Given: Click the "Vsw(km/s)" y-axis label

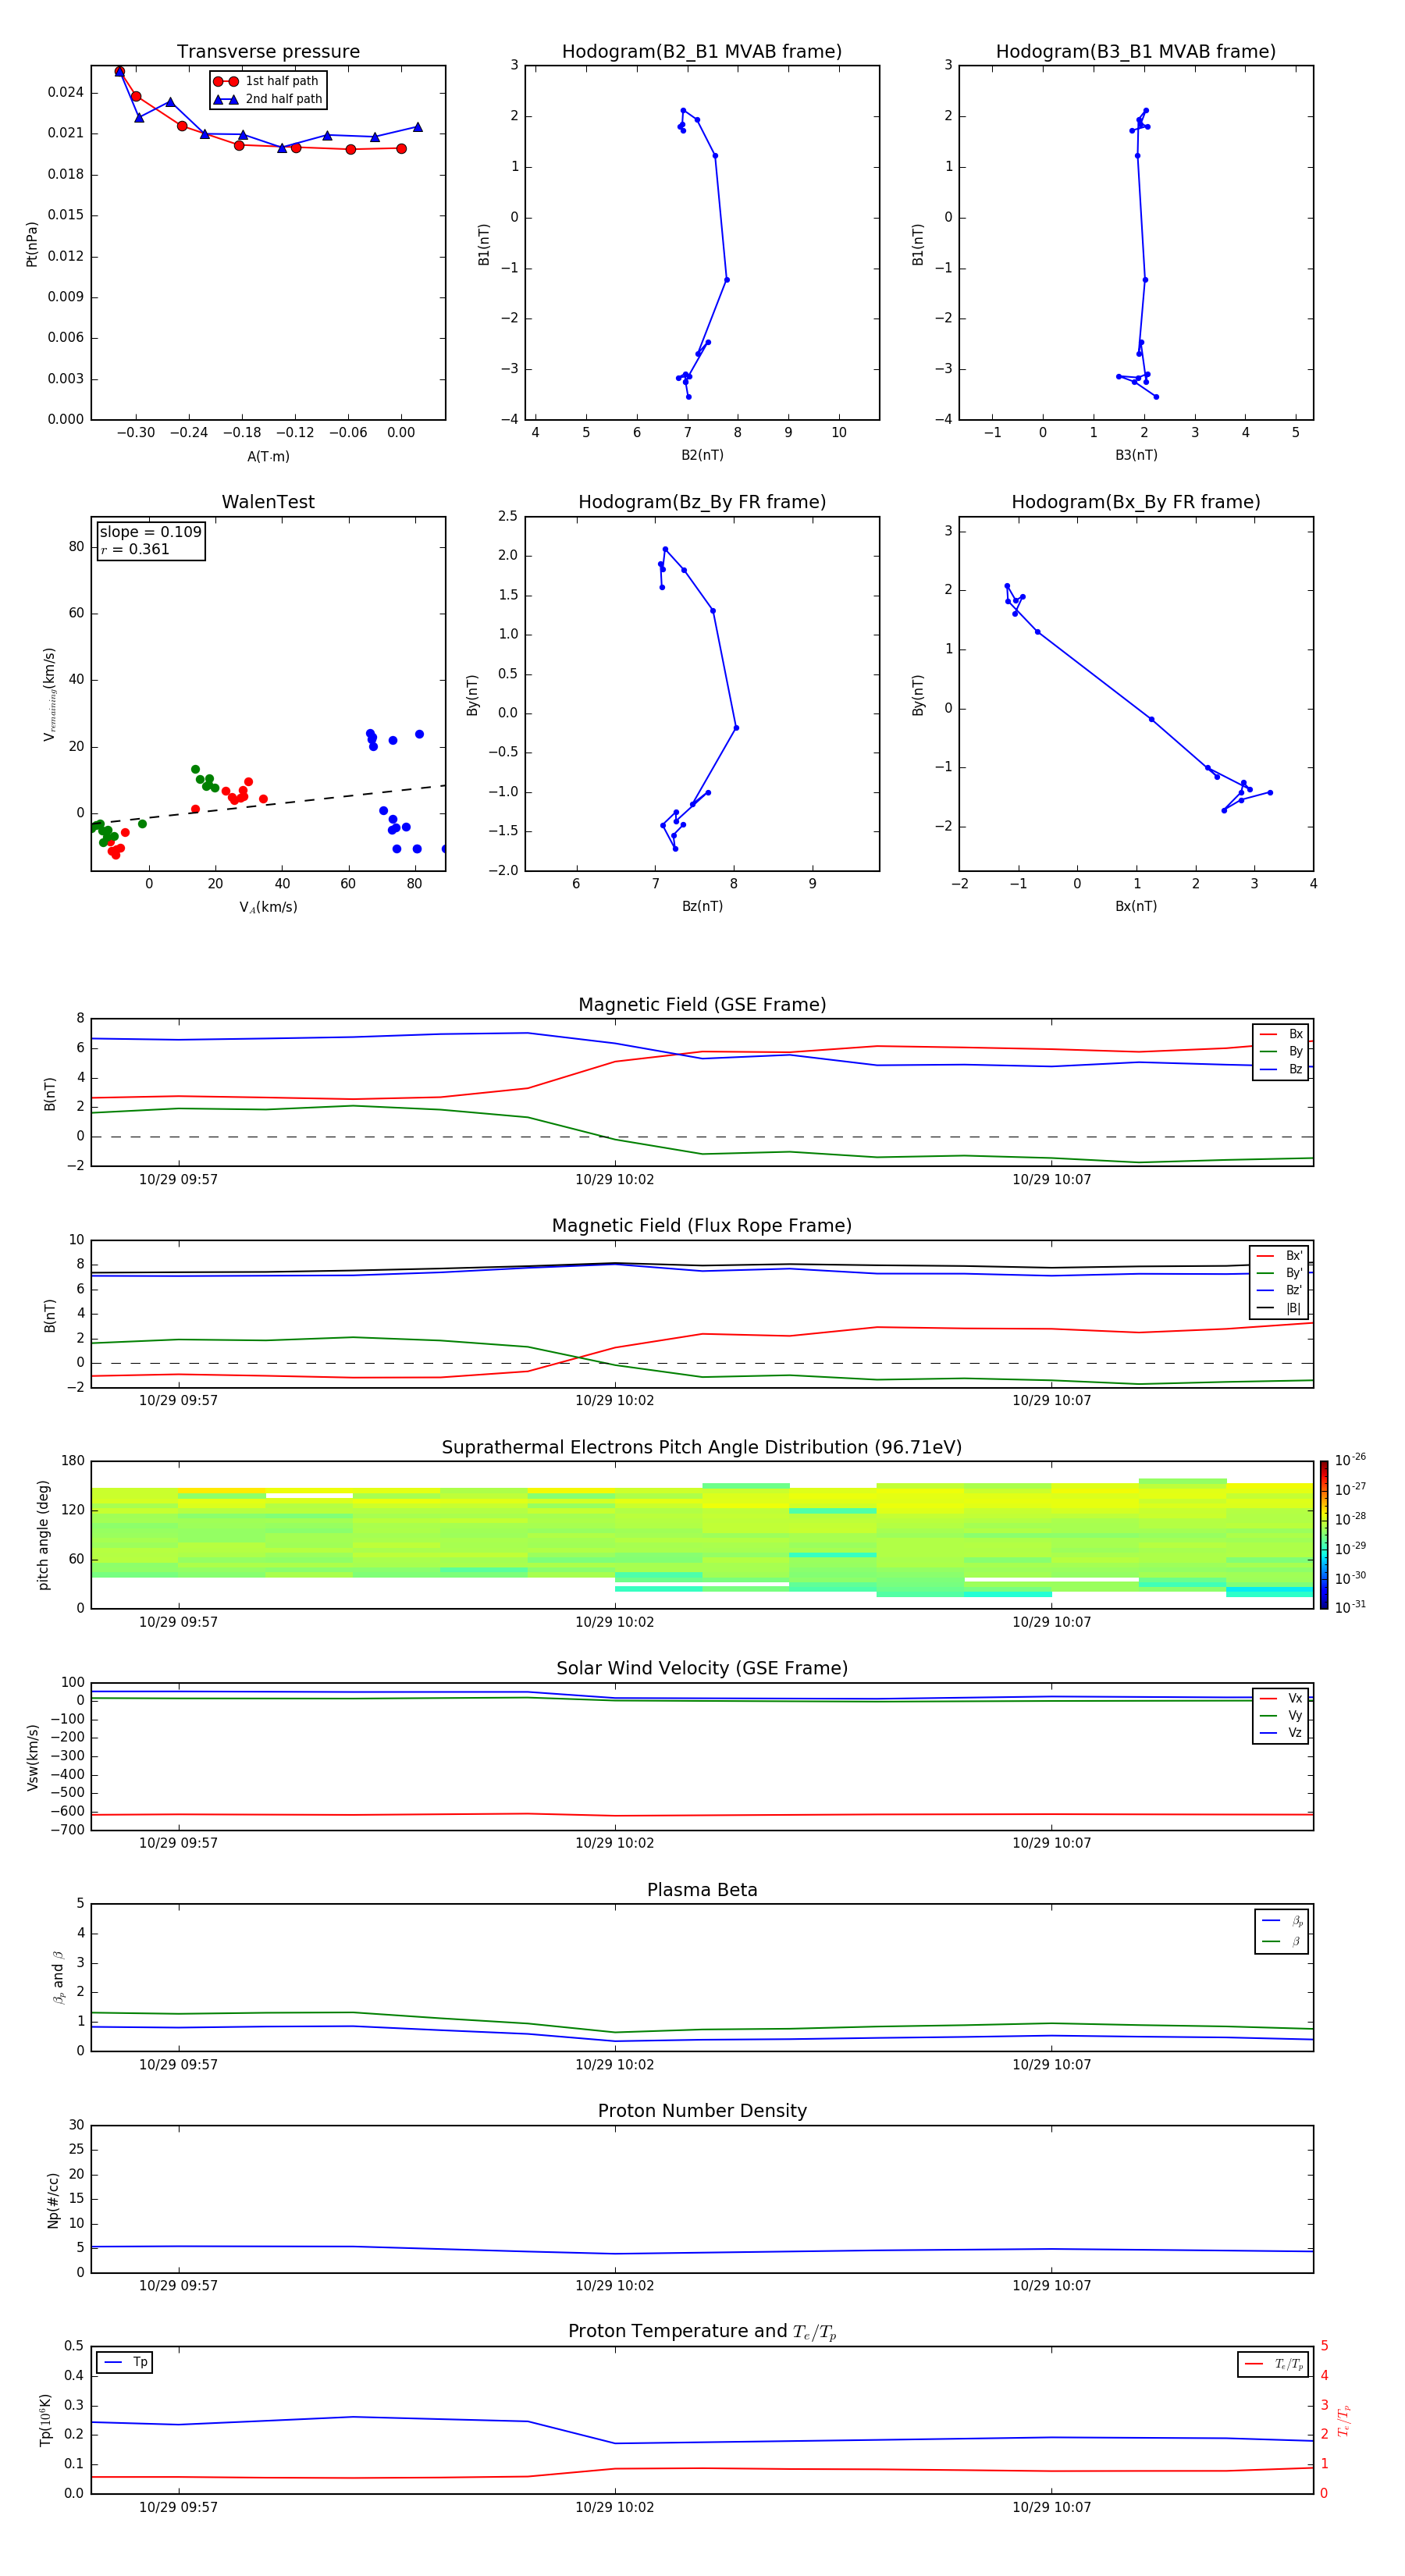Looking at the screenshot, I should 33,1757.
